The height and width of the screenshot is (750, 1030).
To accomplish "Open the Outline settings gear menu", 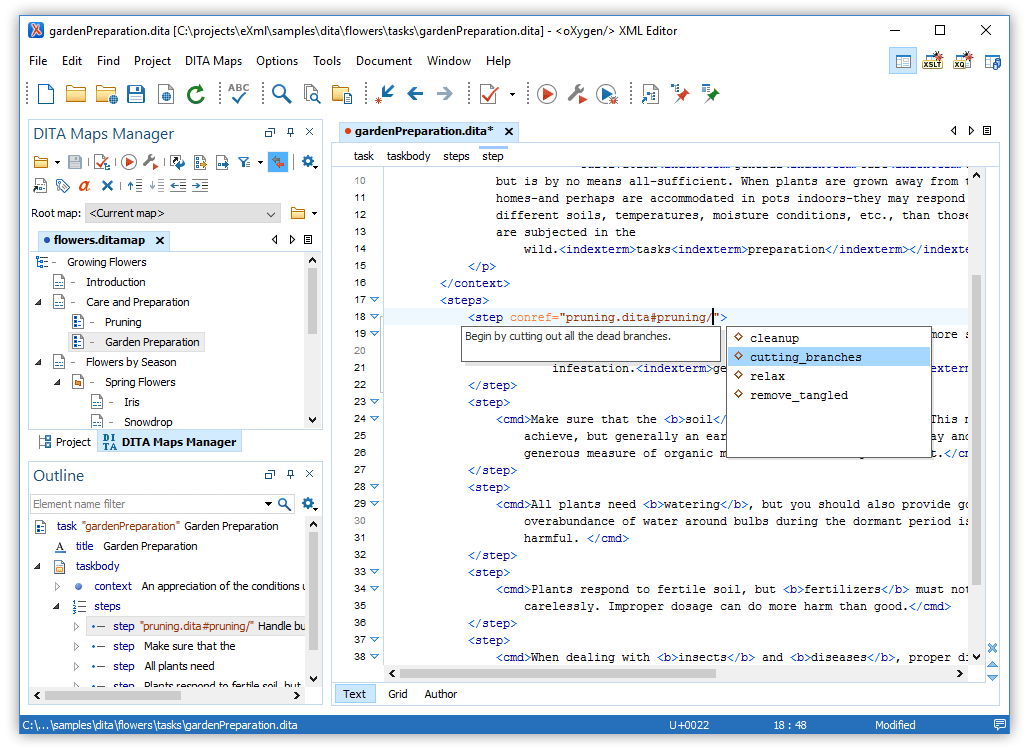I will 309,504.
